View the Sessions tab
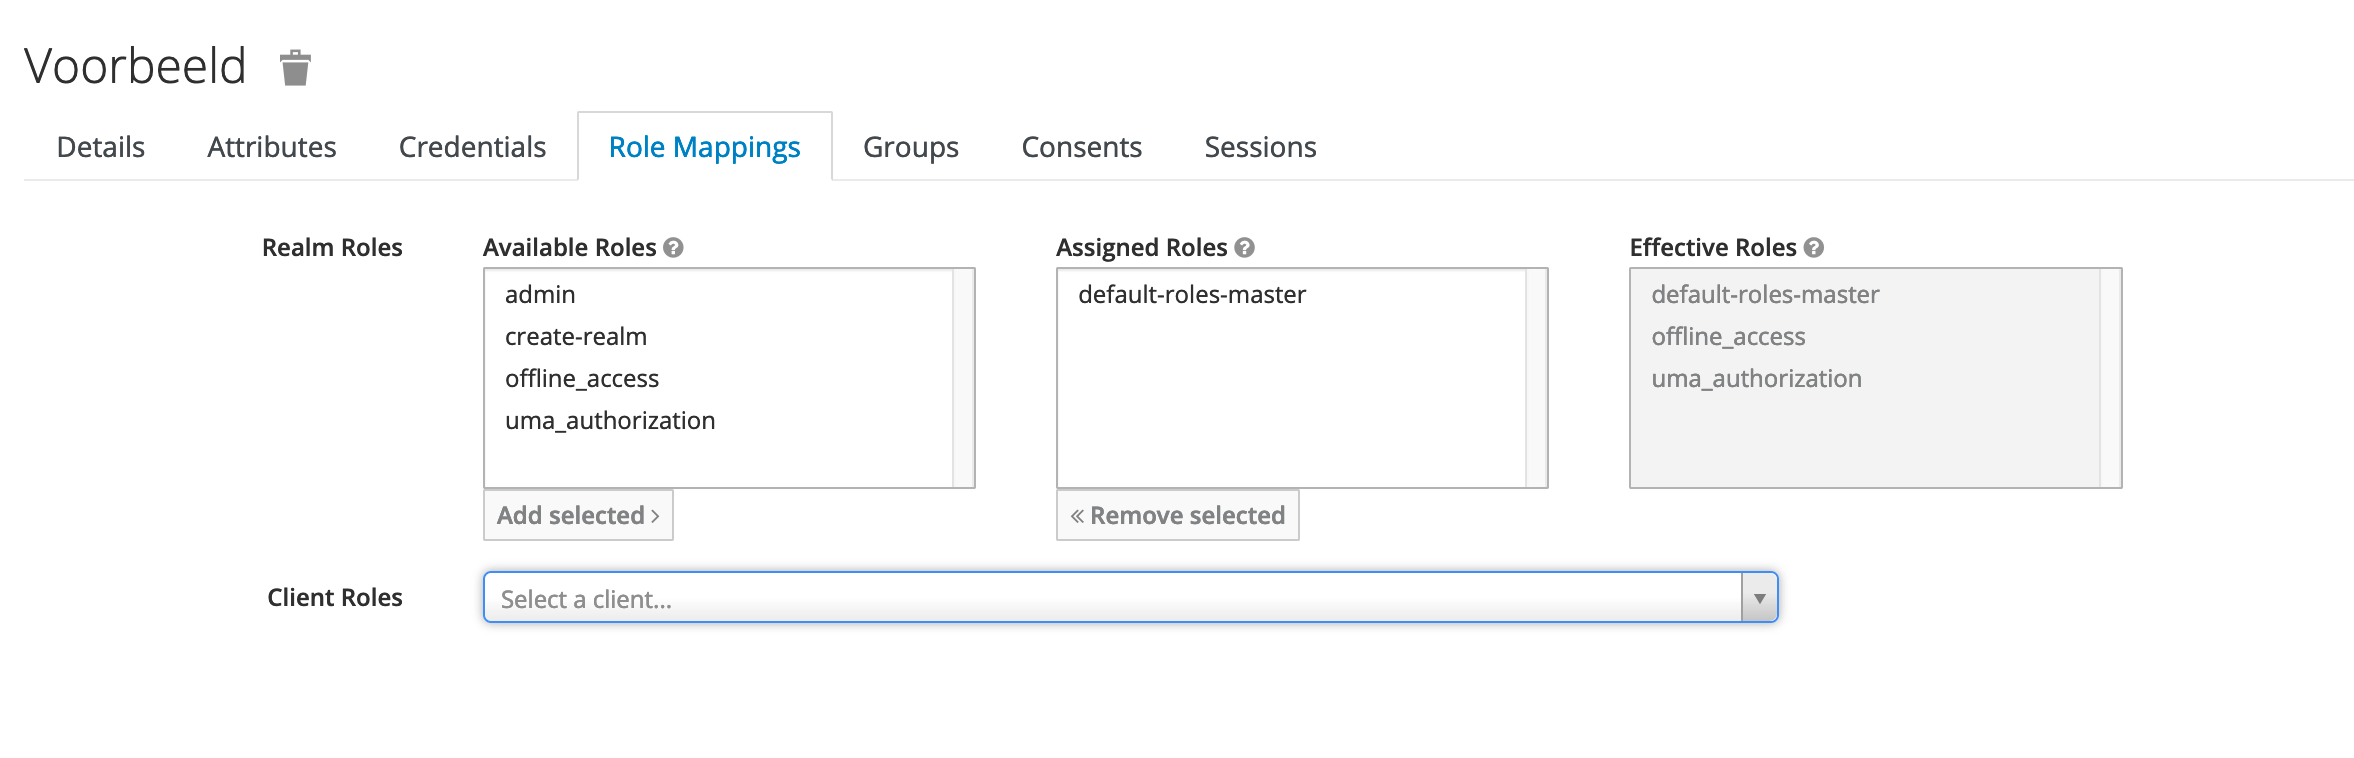Viewport: 2354px width, 758px height. click(x=1260, y=147)
